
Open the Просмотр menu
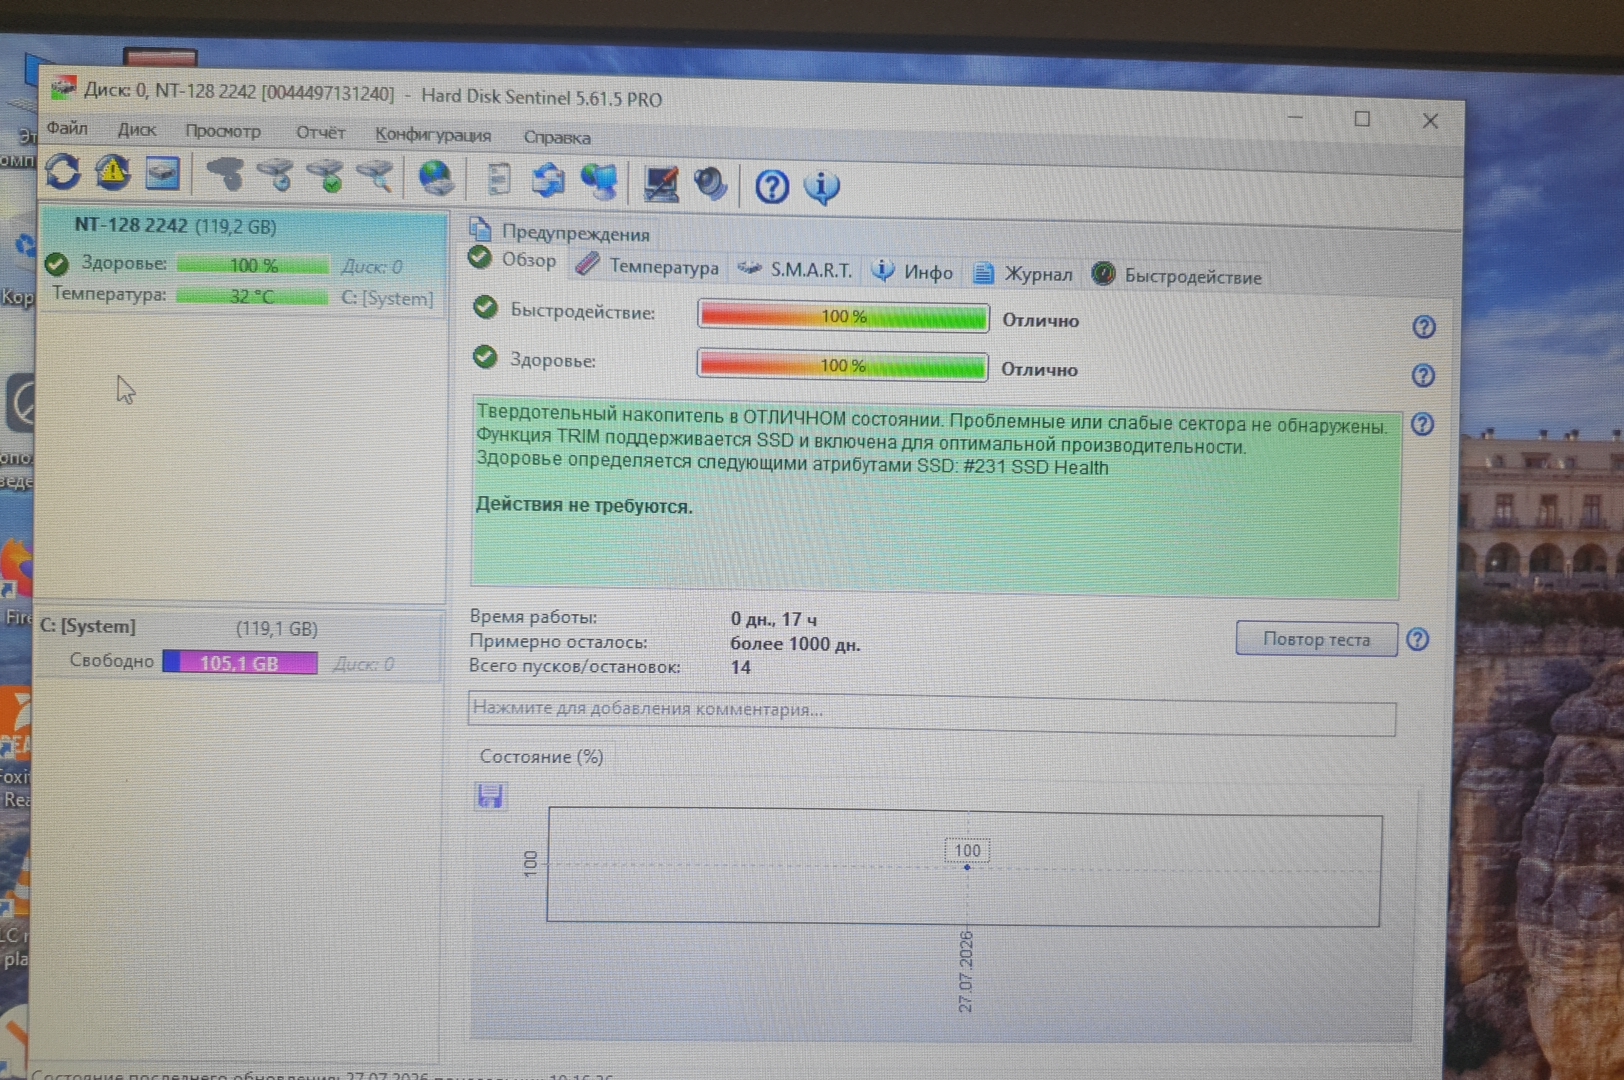pyautogui.click(x=223, y=131)
